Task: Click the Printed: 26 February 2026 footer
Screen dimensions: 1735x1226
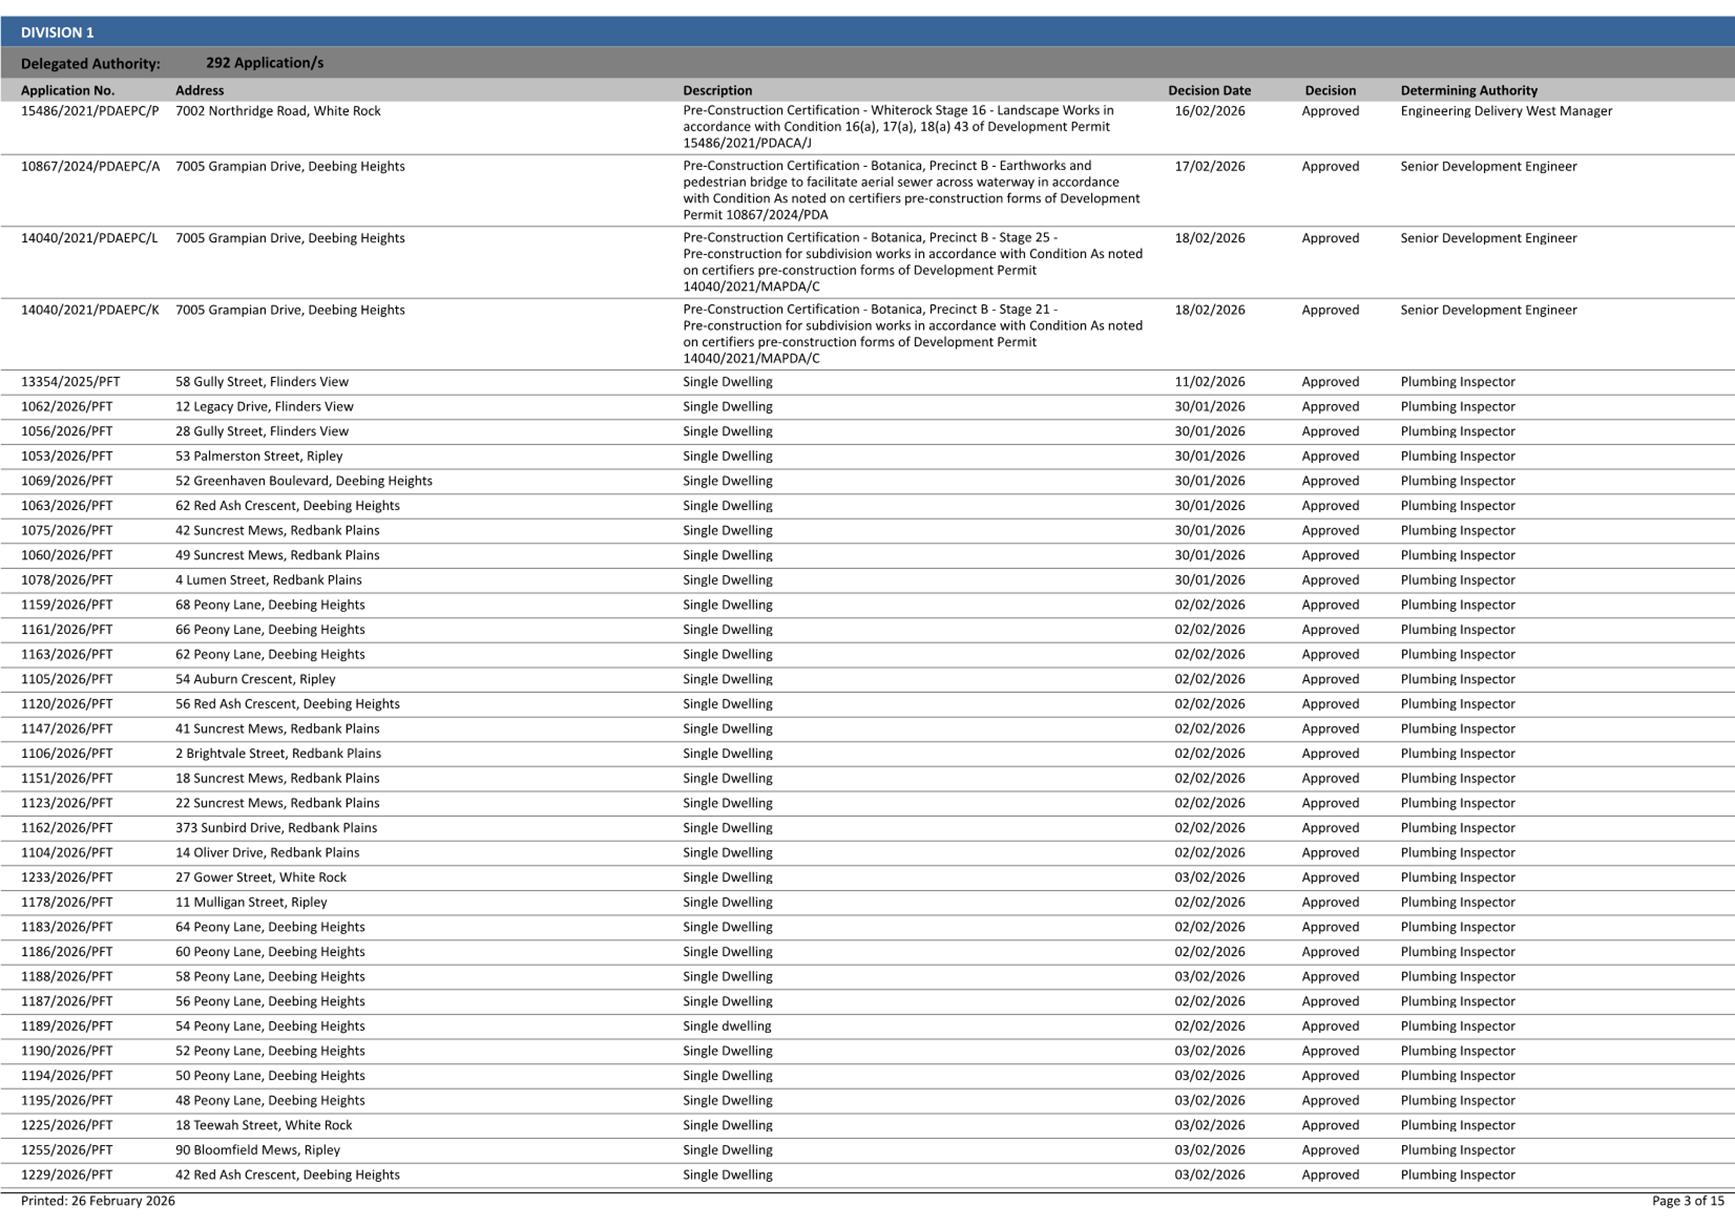Action: pos(98,1201)
